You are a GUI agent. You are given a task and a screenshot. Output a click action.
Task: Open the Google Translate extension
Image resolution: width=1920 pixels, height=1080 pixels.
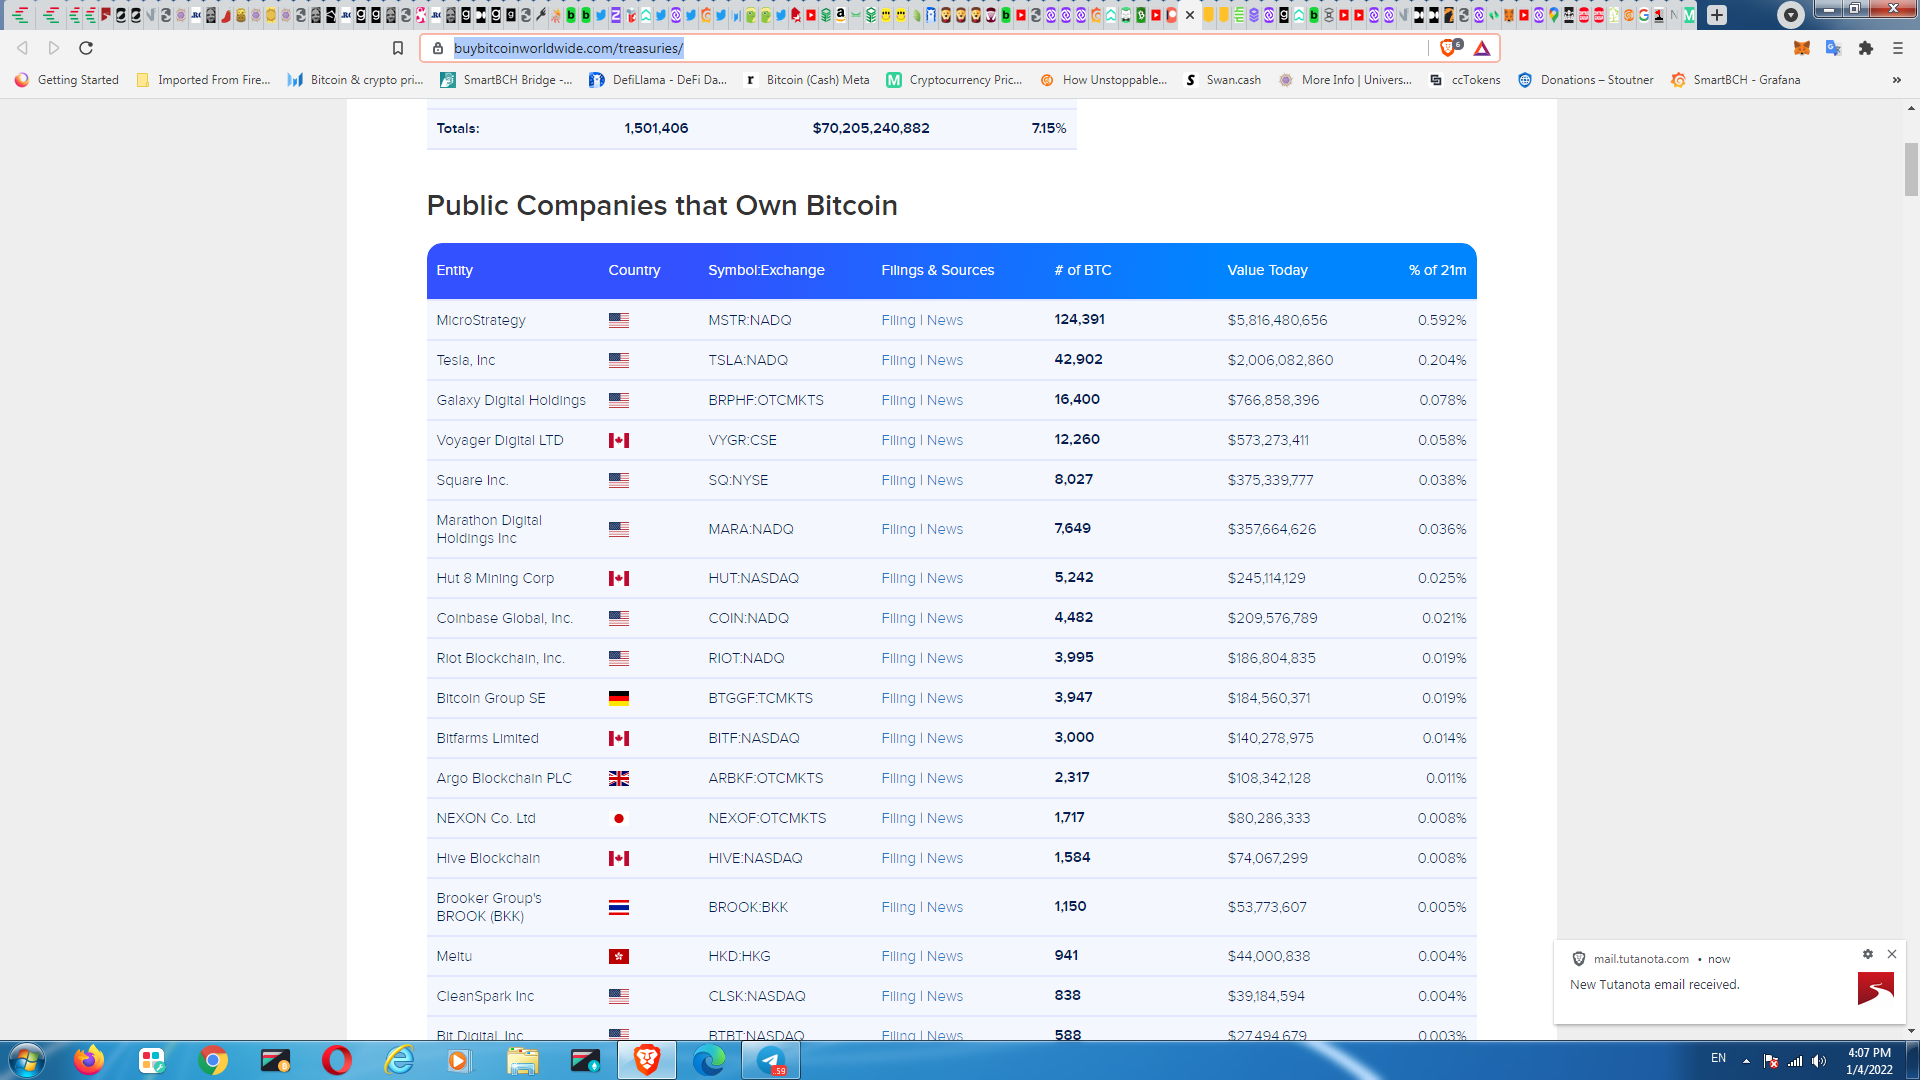click(x=1833, y=48)
